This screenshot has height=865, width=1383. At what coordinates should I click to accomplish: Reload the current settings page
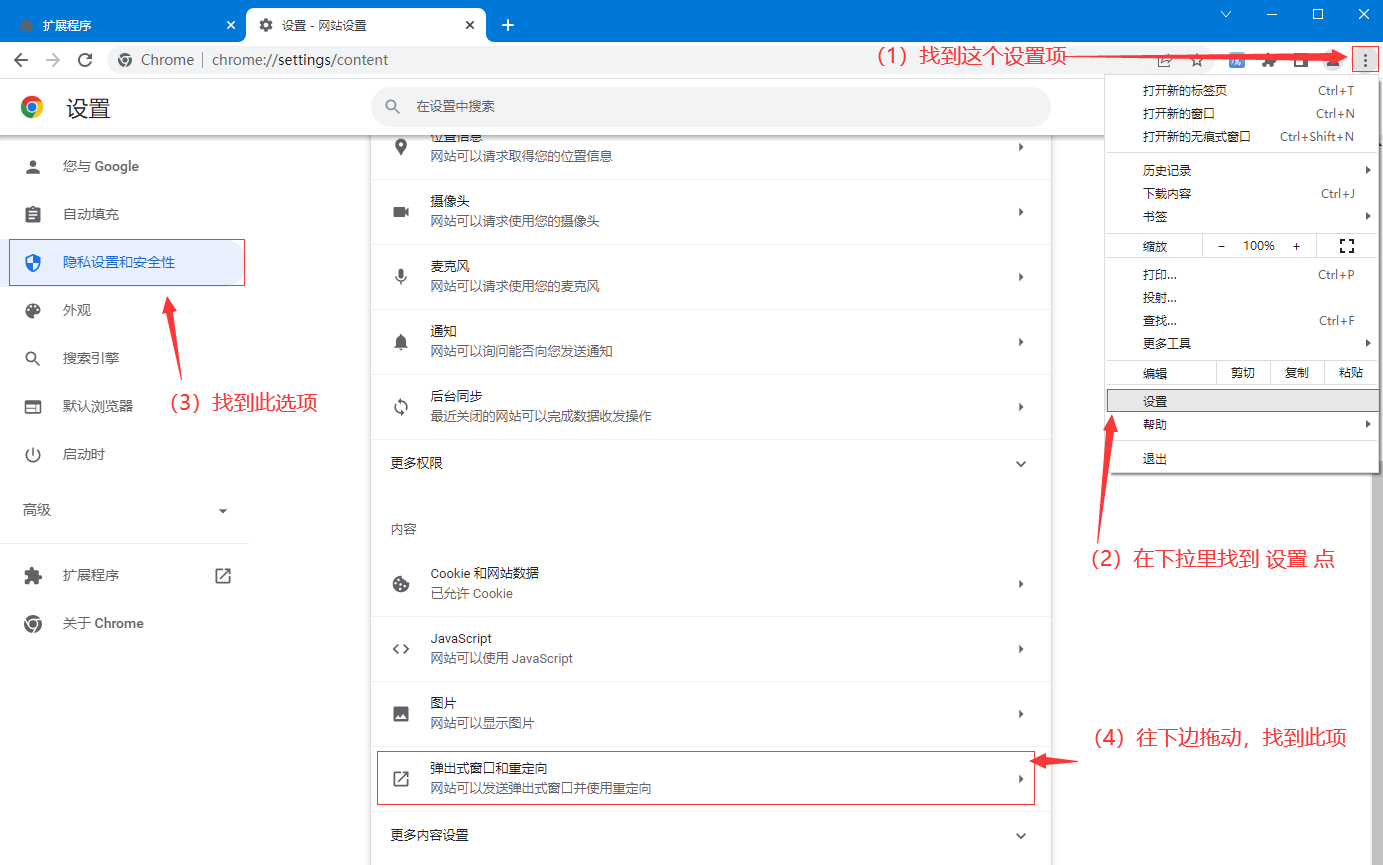tap(85, 60)
